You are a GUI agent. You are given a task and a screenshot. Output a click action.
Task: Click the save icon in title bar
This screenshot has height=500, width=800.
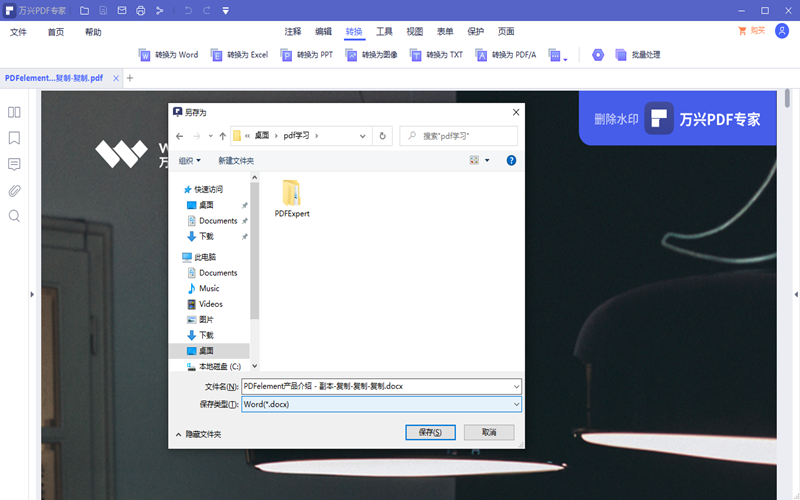[x=103, y=10]
